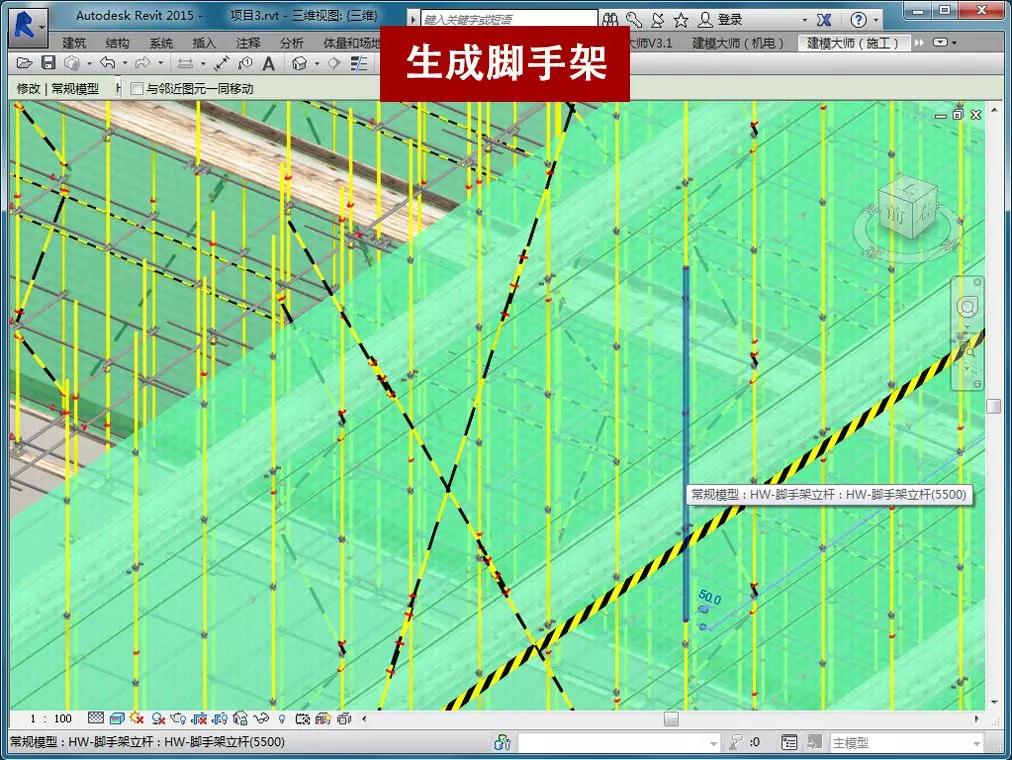
Task: Expand the Undo history dropdown arrow
Action: (x=125, y=63)
